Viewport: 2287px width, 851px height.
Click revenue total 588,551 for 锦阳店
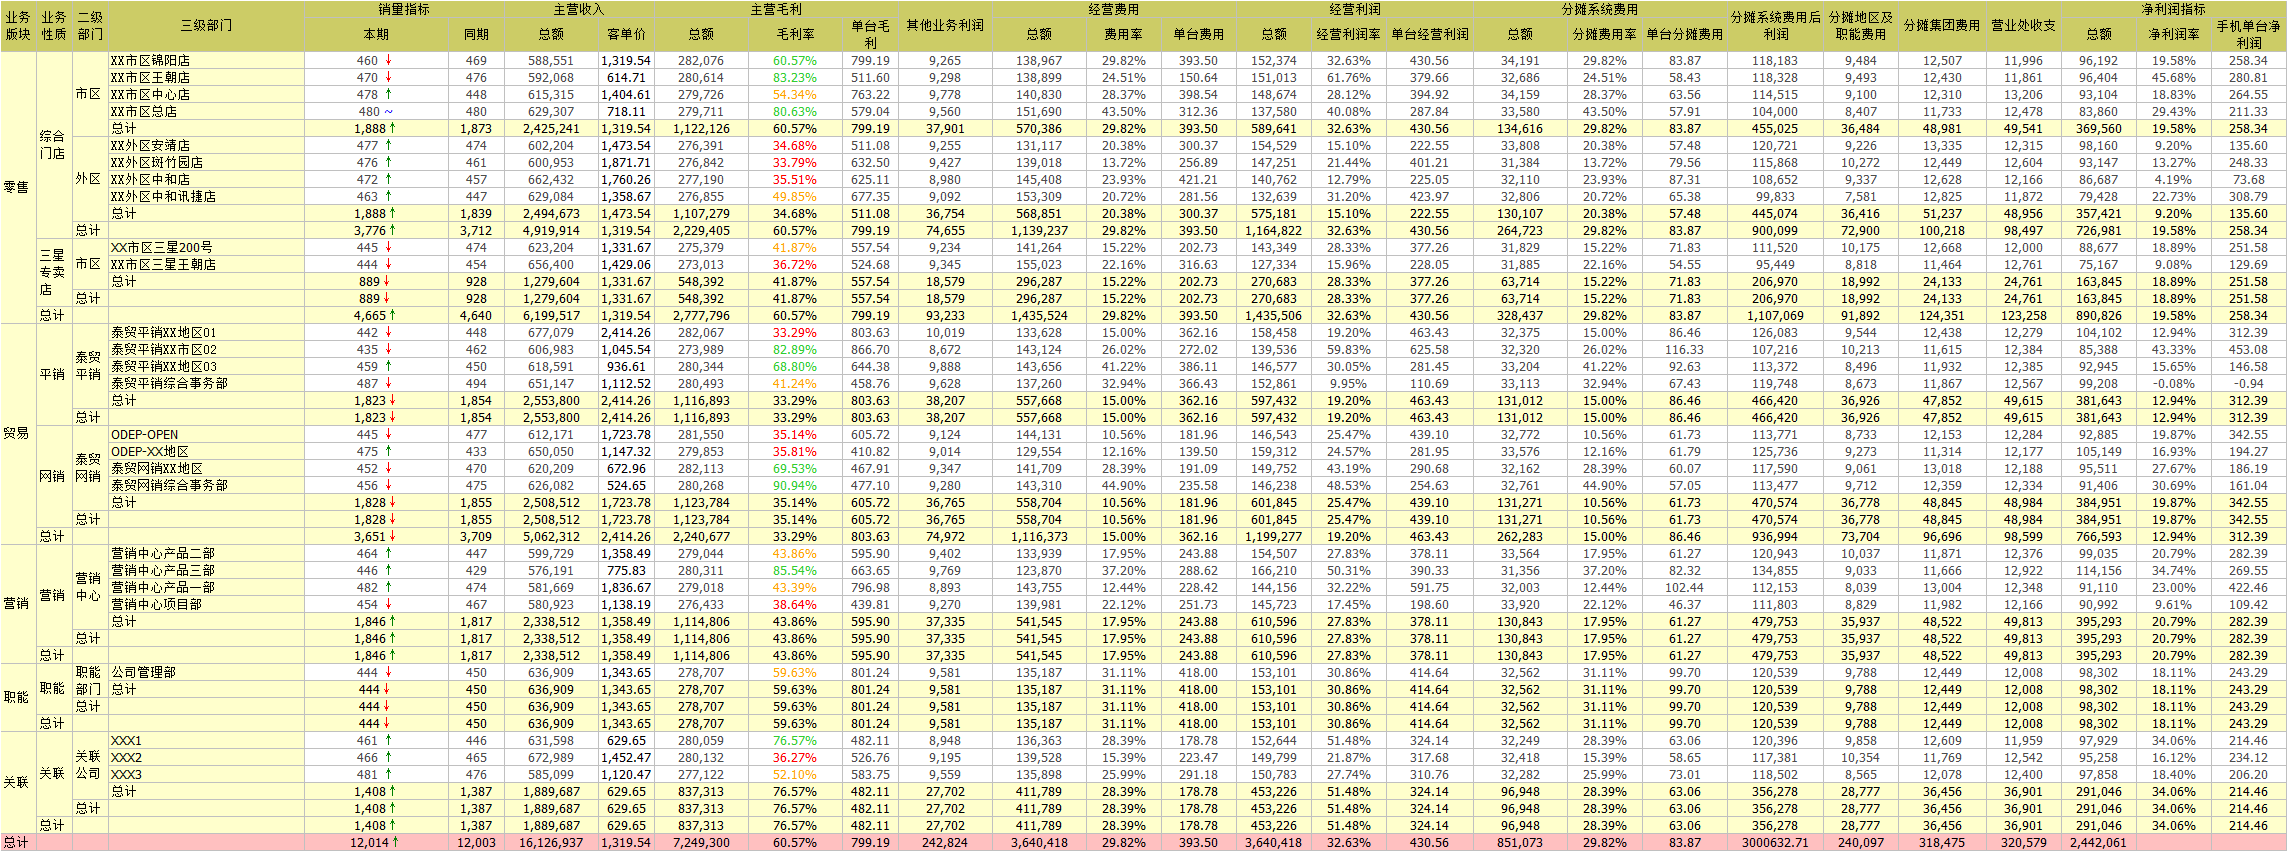(551, 61)
